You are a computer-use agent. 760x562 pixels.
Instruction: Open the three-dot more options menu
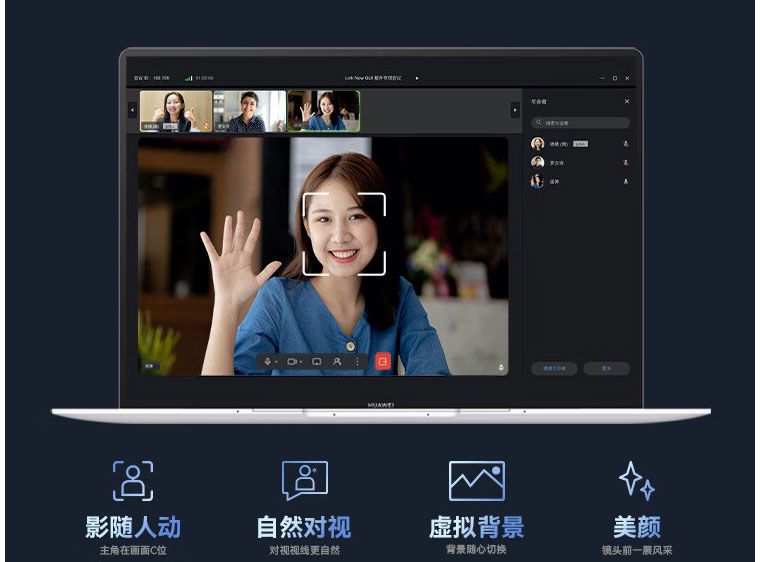coord(358,362)
